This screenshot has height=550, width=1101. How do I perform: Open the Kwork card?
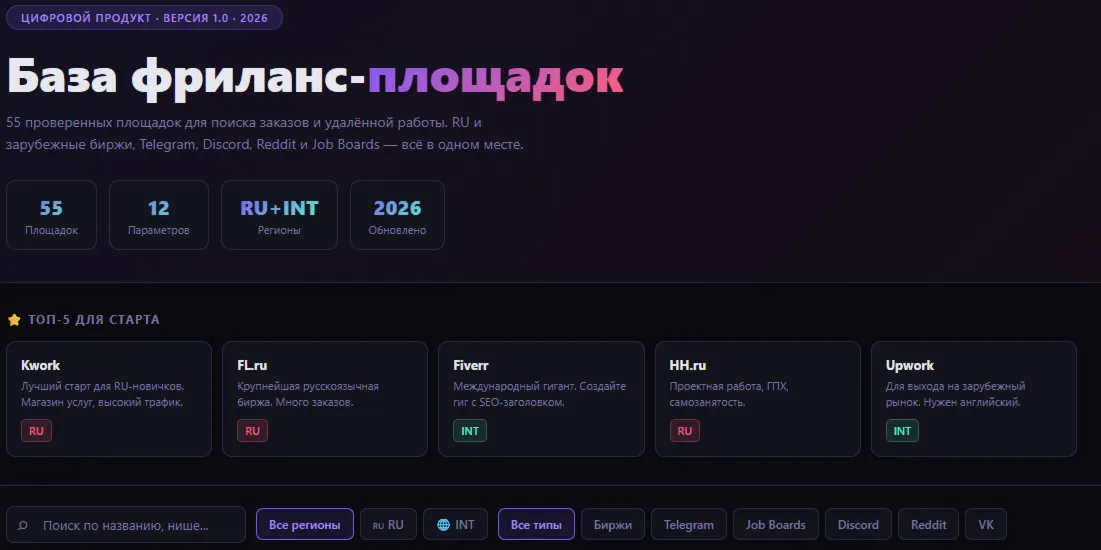coord(109,399)
